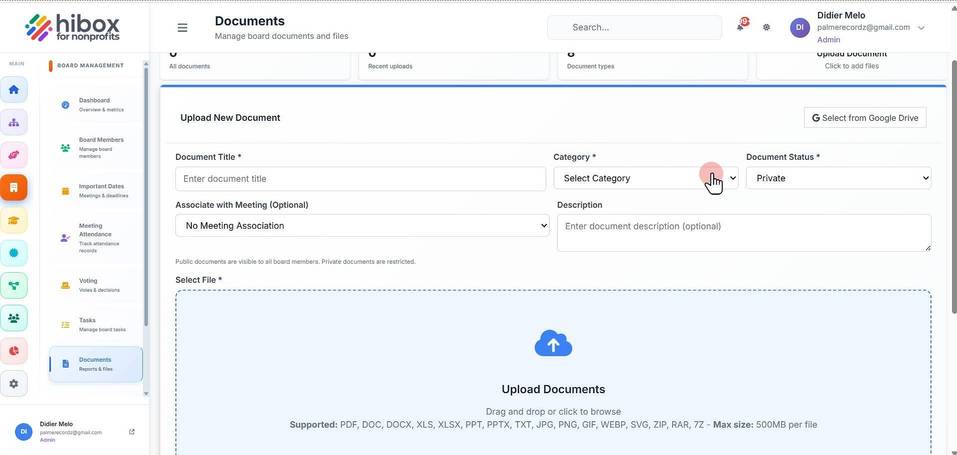Open the Document Status dropdown showing Private
This screenshot has height=455, width=957.
coord(839,178)
